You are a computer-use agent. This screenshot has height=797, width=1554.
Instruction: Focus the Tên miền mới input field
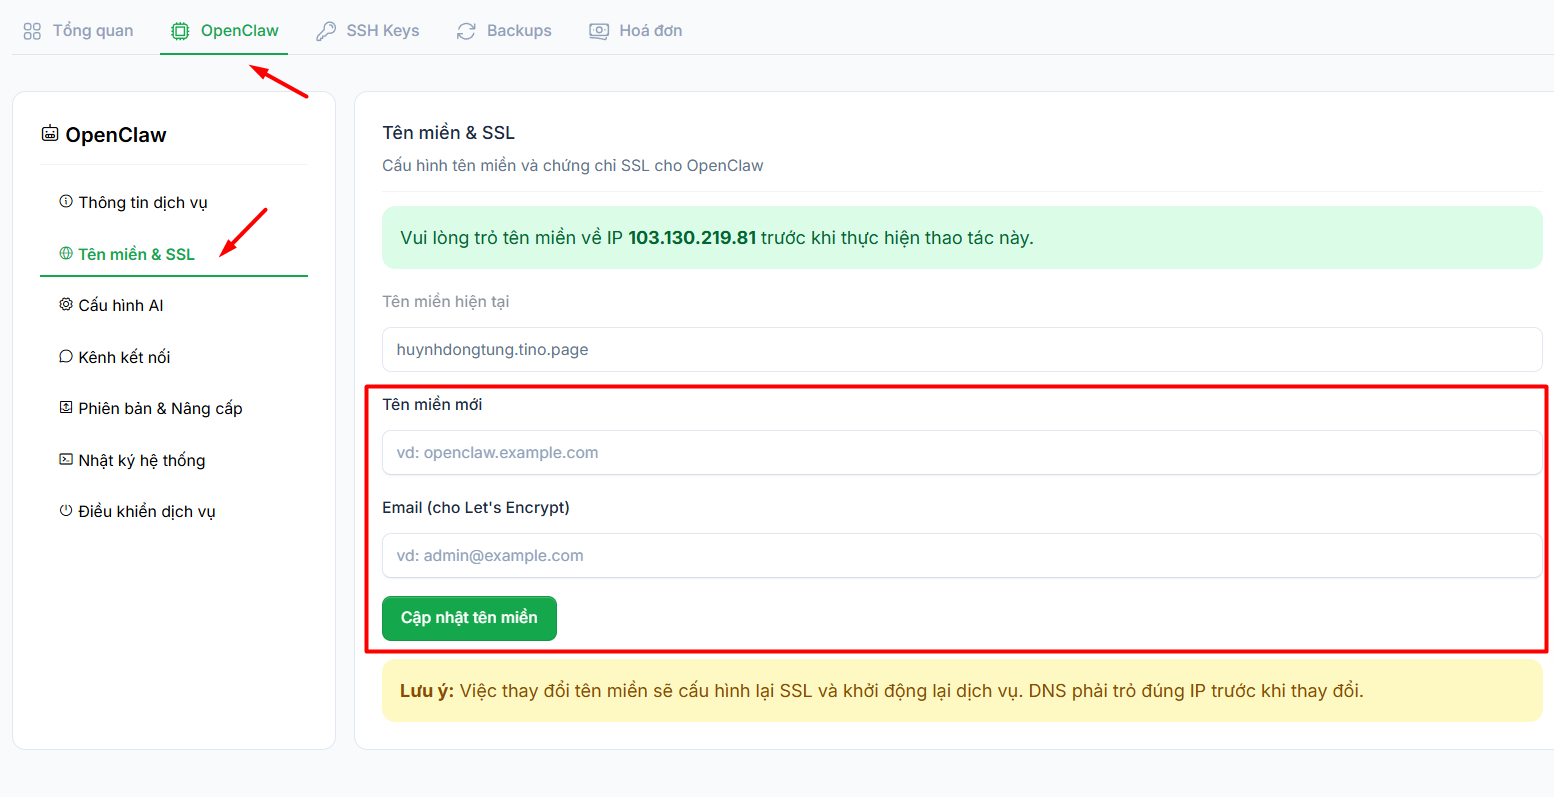[962, 453]
